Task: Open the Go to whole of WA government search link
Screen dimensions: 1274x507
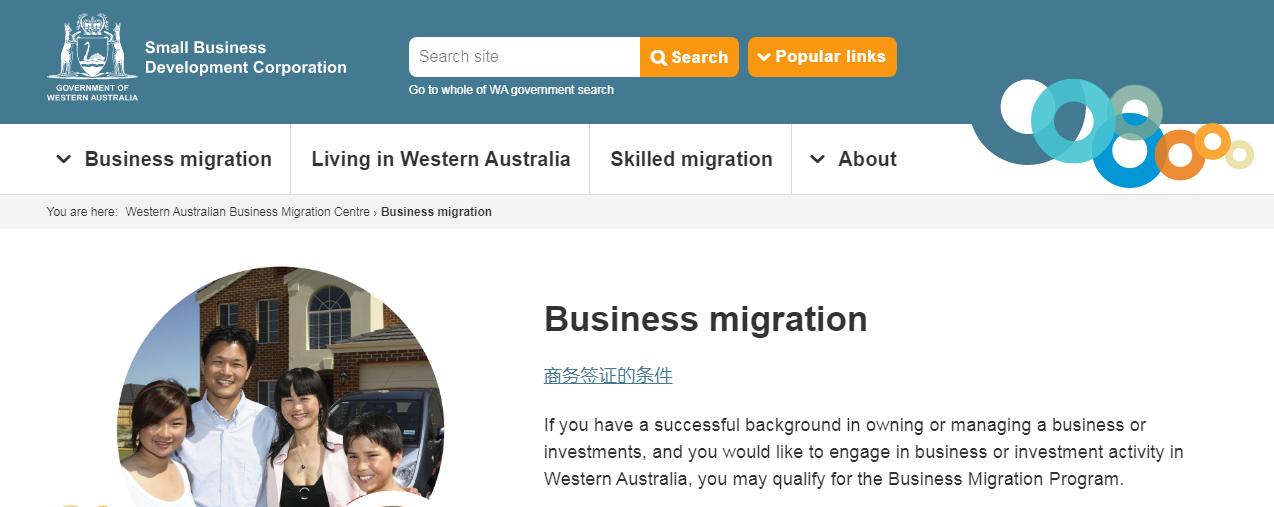Action: (511, 90)
